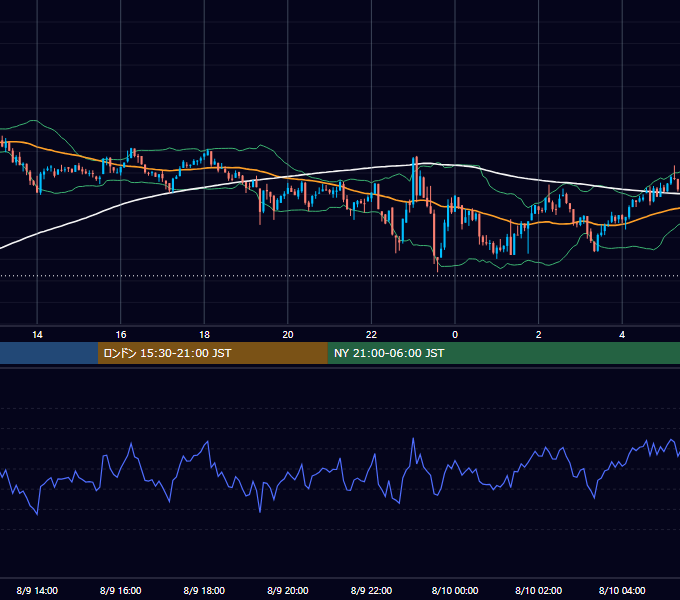The height and width of the screenshot is (600, 680).
Task: Click the blue session band before London
Action: pos(49,353)
